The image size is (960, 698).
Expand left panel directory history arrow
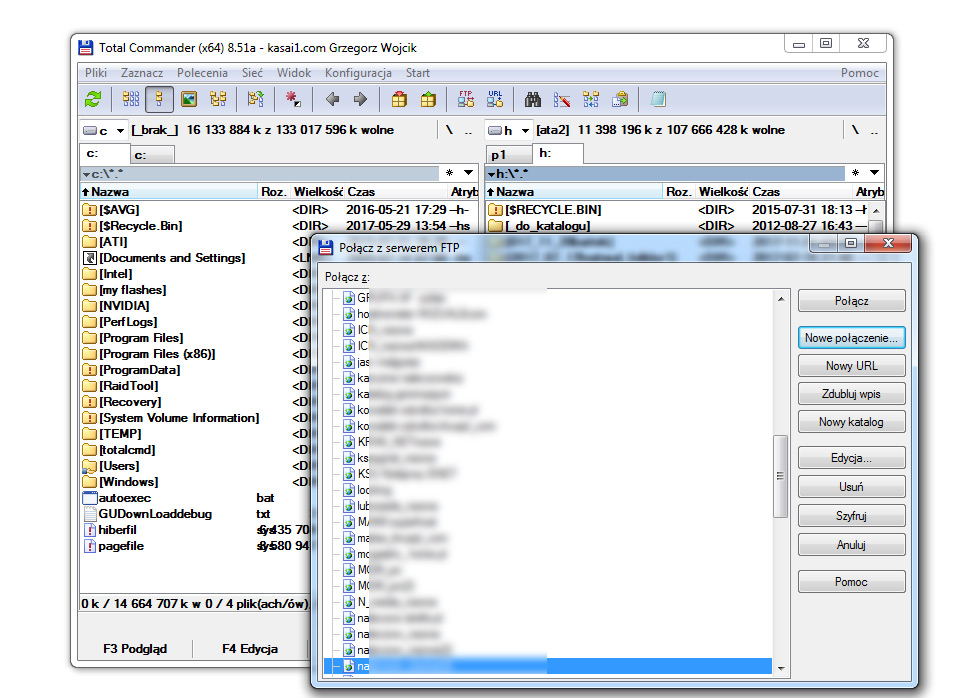[468, 173]
